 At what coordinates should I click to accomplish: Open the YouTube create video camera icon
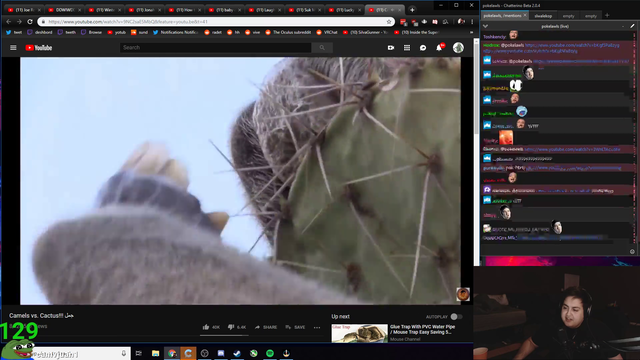[391, 48]
